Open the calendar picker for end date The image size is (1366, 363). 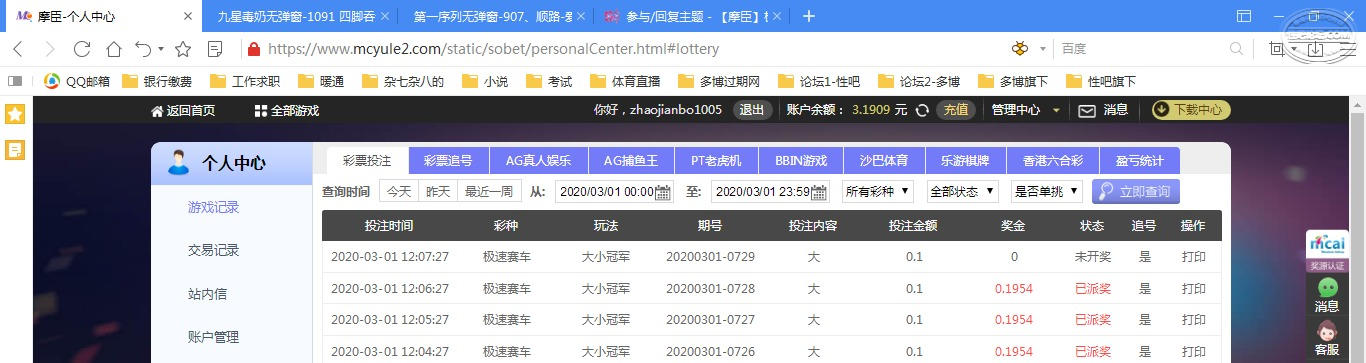(x=820, y=192)
